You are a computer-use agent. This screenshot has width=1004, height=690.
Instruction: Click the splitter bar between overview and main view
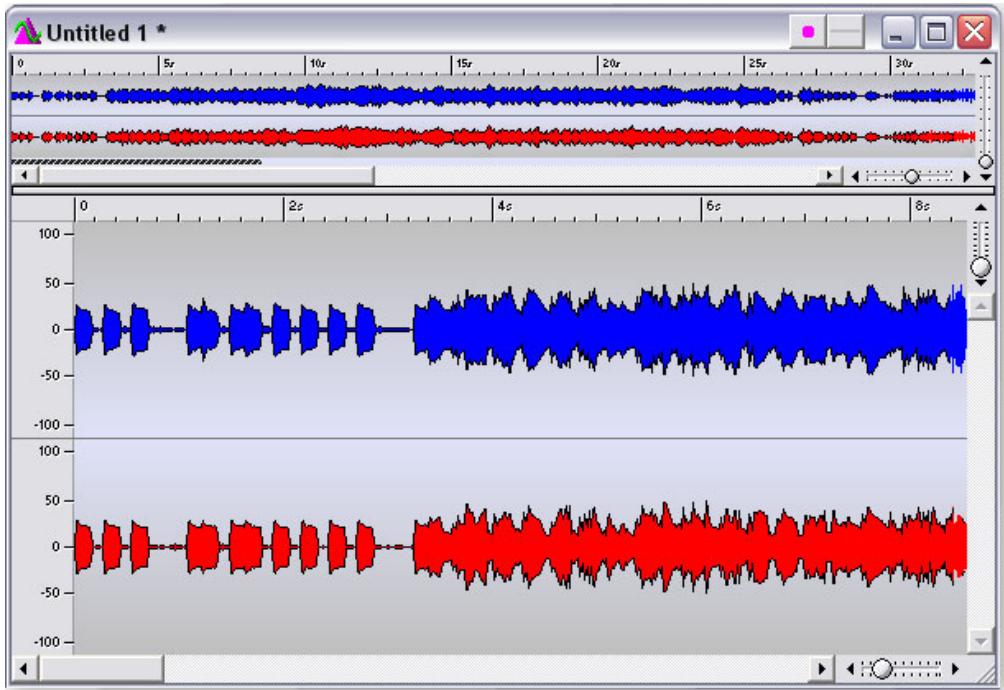tap(500, 188)
